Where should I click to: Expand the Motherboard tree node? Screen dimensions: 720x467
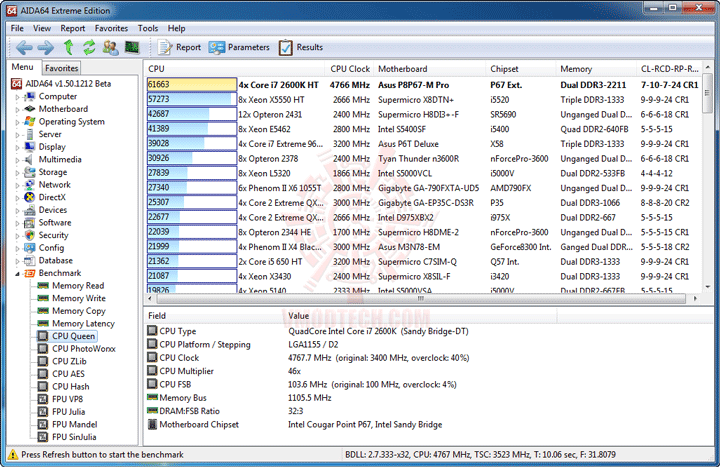(x=17, y=109)
